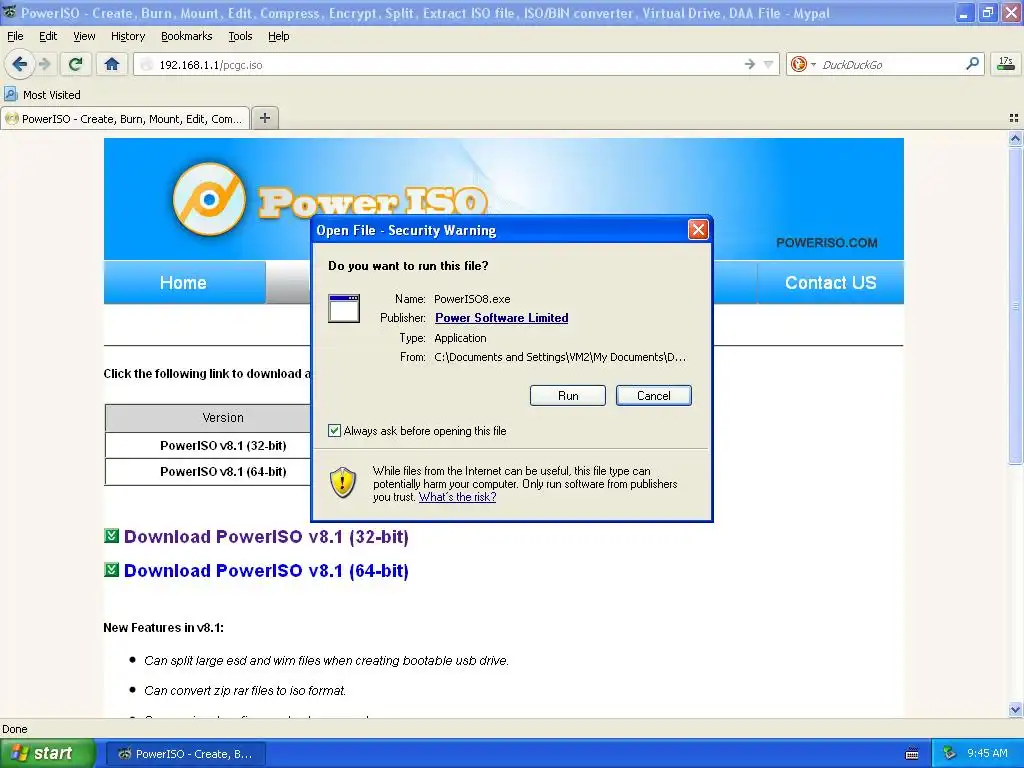The height and width of the screenshot is (768, 1024).
Task: Click the PowerISO disc logo
Action: [x=209, y=199]
